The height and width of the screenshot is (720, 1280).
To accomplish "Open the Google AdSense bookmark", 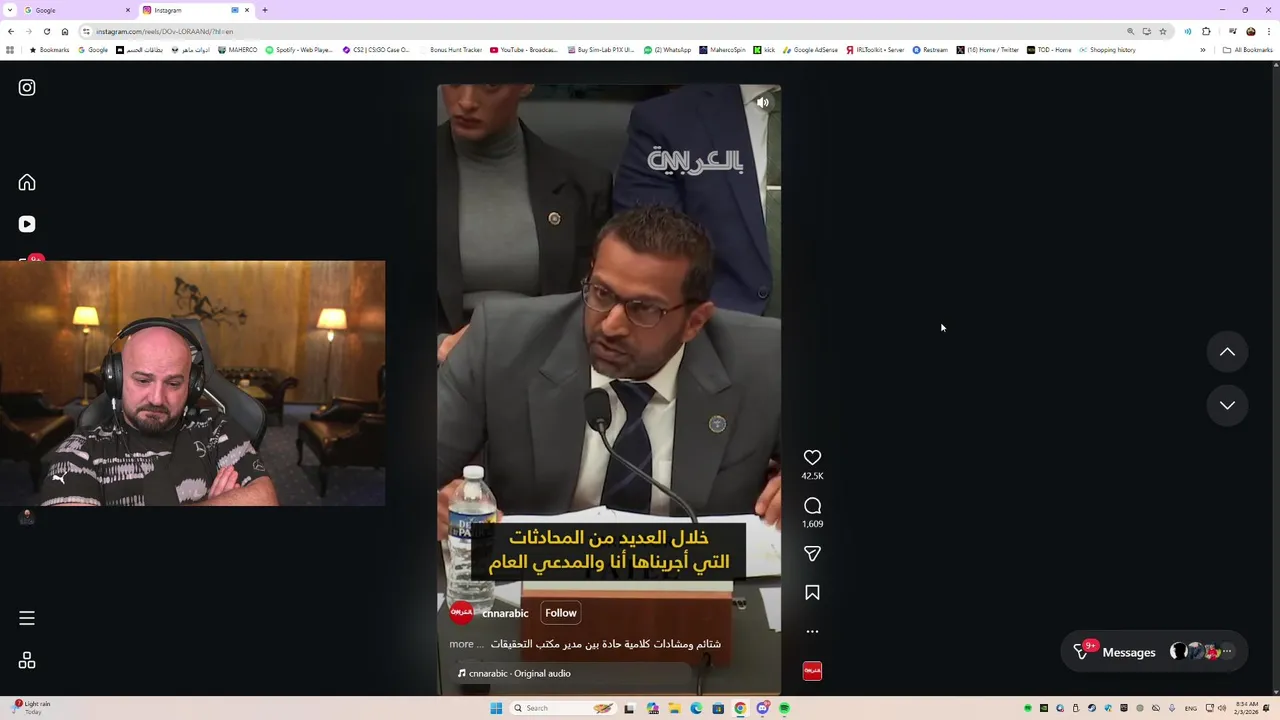I will tap(811, 50).
